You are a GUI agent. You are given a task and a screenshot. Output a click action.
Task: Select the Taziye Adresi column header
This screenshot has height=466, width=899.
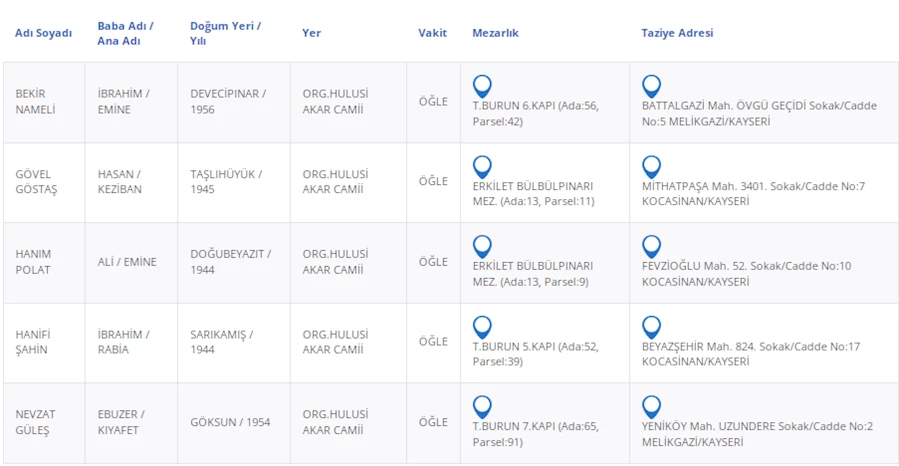[x=677, y=33]
